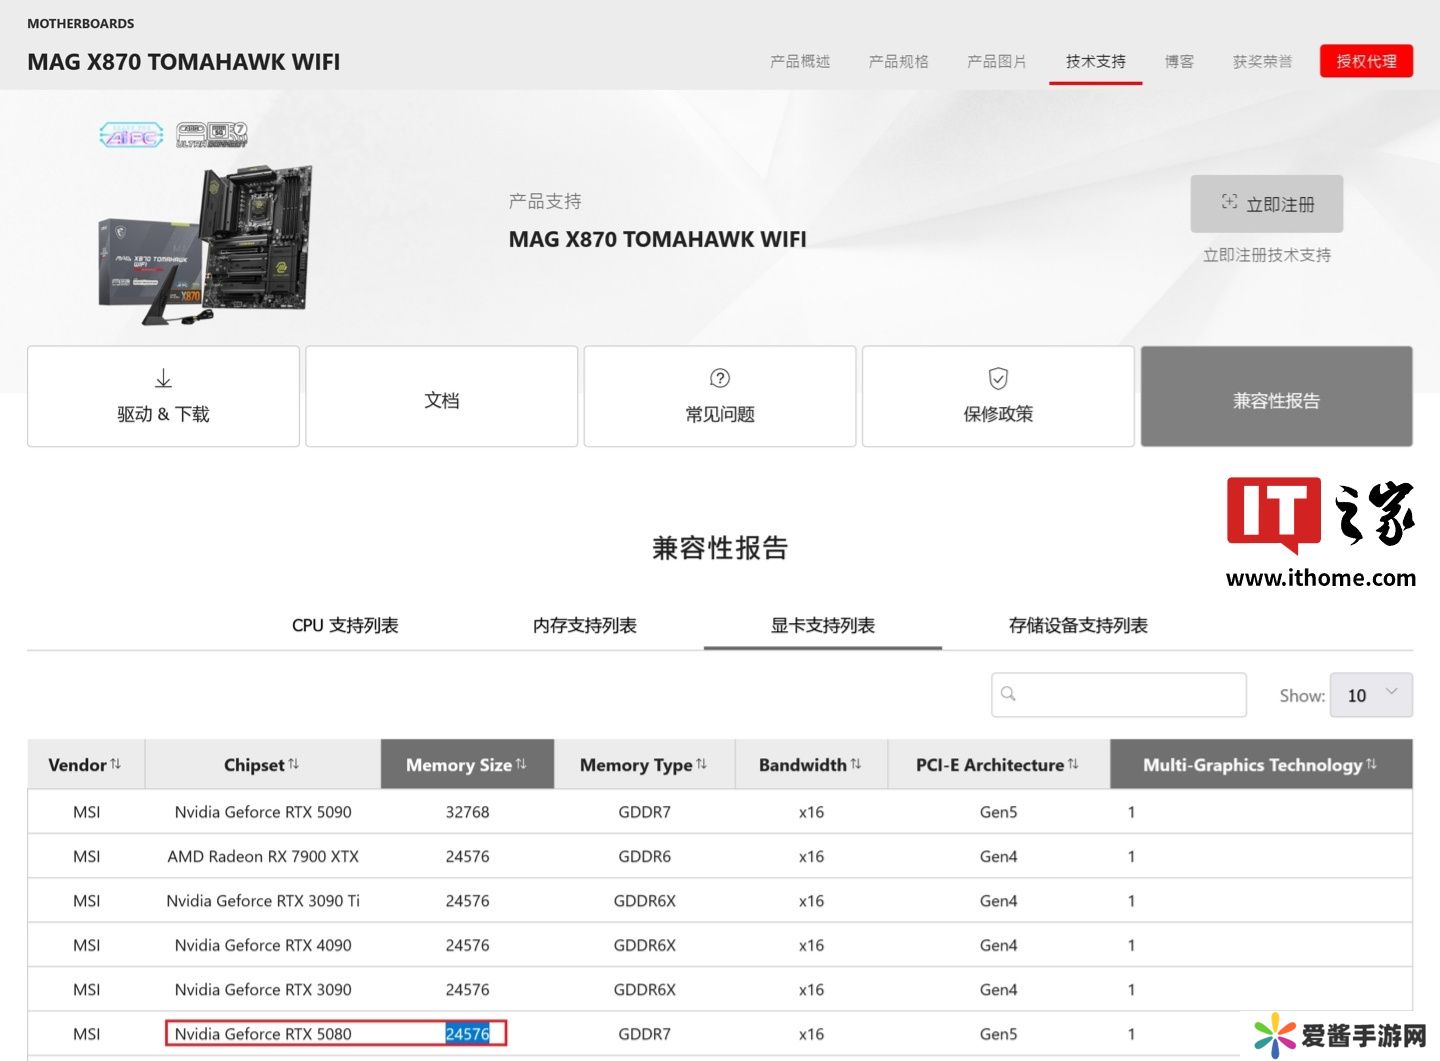
Task: Go to 产品规格 in top navigation
Action: click(898, 62)
